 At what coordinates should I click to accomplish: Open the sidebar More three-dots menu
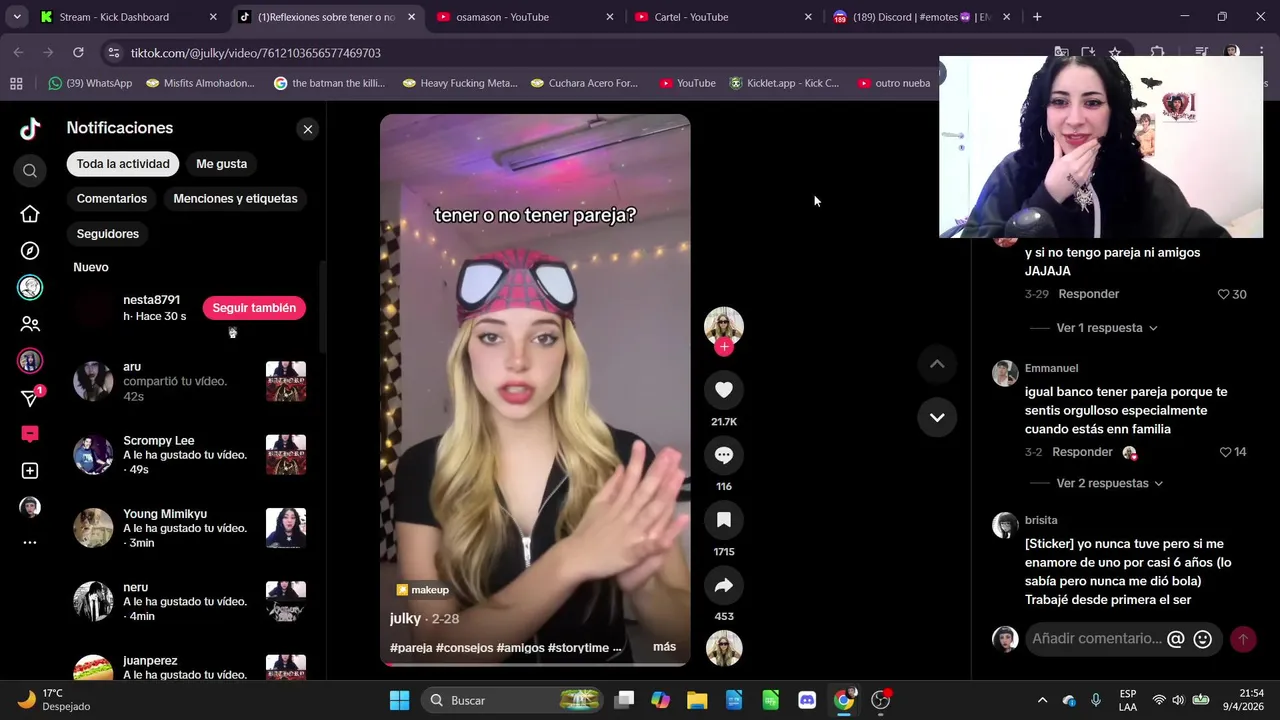click(30, 543)
